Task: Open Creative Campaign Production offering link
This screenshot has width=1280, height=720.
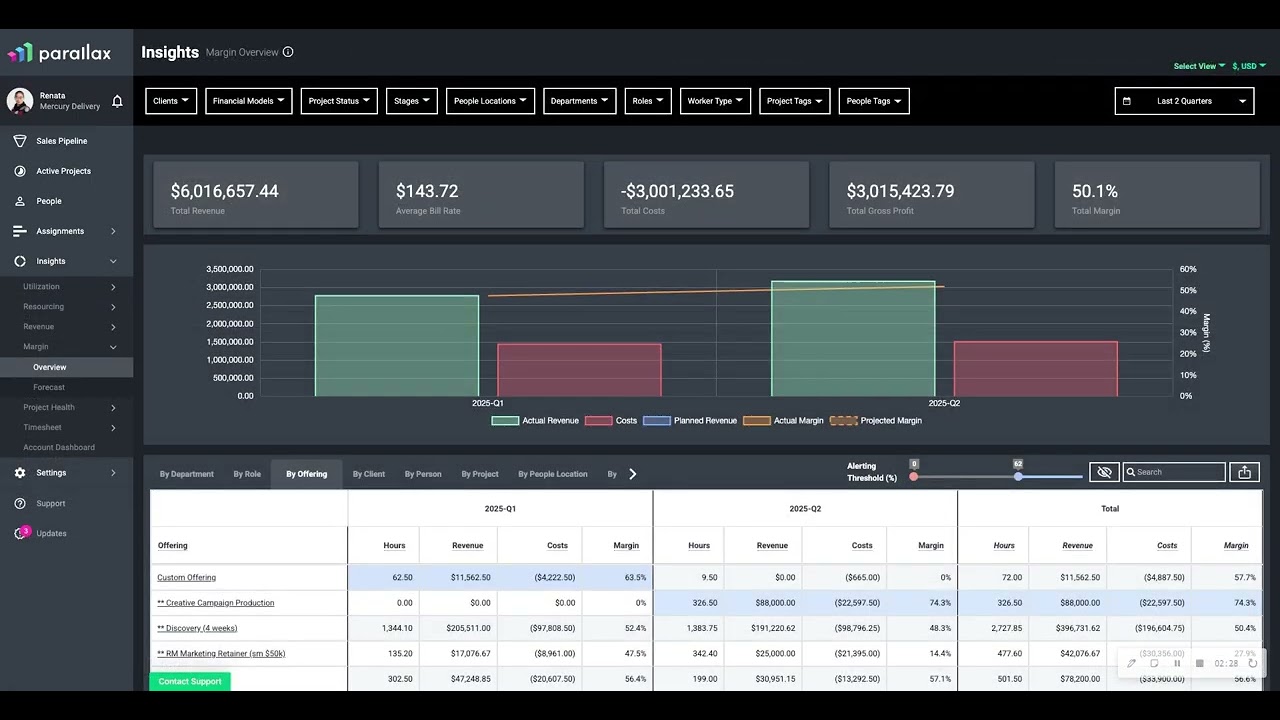Action: click(x=216, y=603)
